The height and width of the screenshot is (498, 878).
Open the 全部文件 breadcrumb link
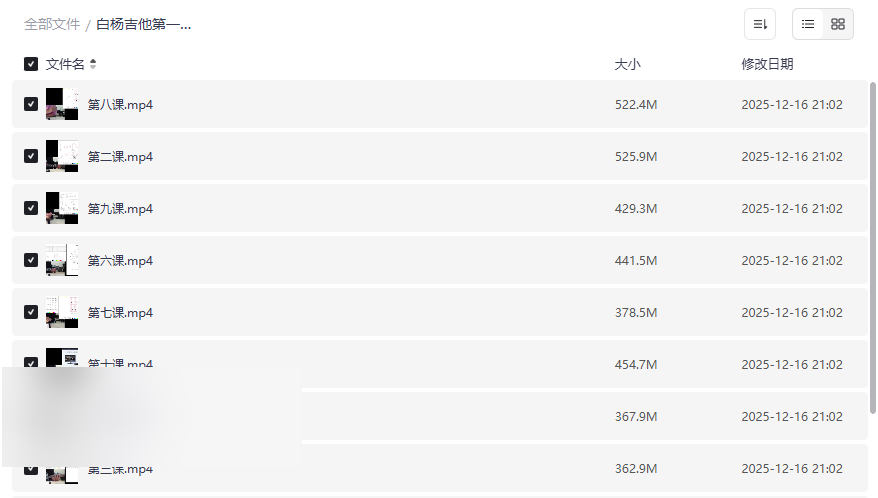point(52,24)
